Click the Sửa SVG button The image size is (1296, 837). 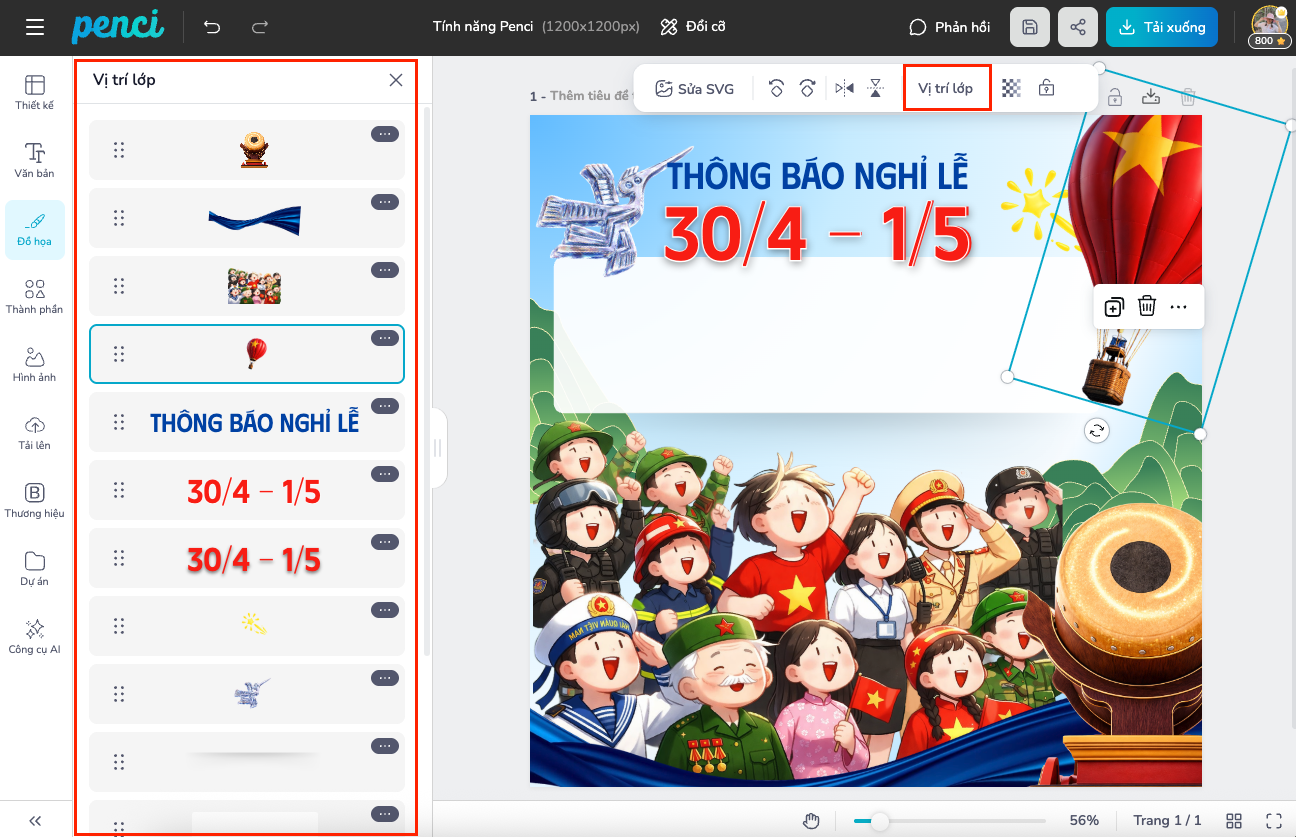[694, 88]
